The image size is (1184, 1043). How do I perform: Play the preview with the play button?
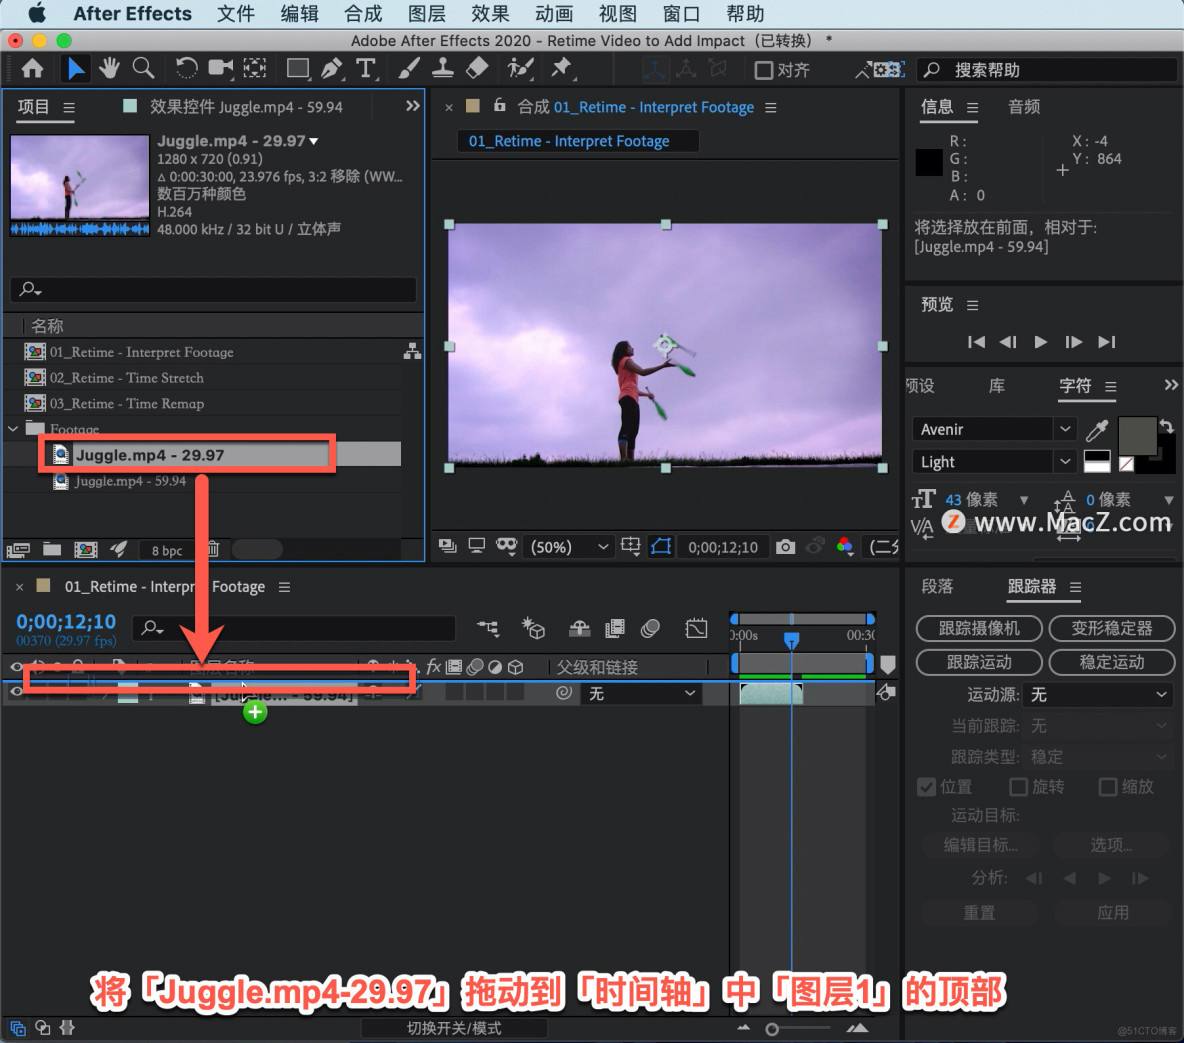click(x=1041, y=342)
